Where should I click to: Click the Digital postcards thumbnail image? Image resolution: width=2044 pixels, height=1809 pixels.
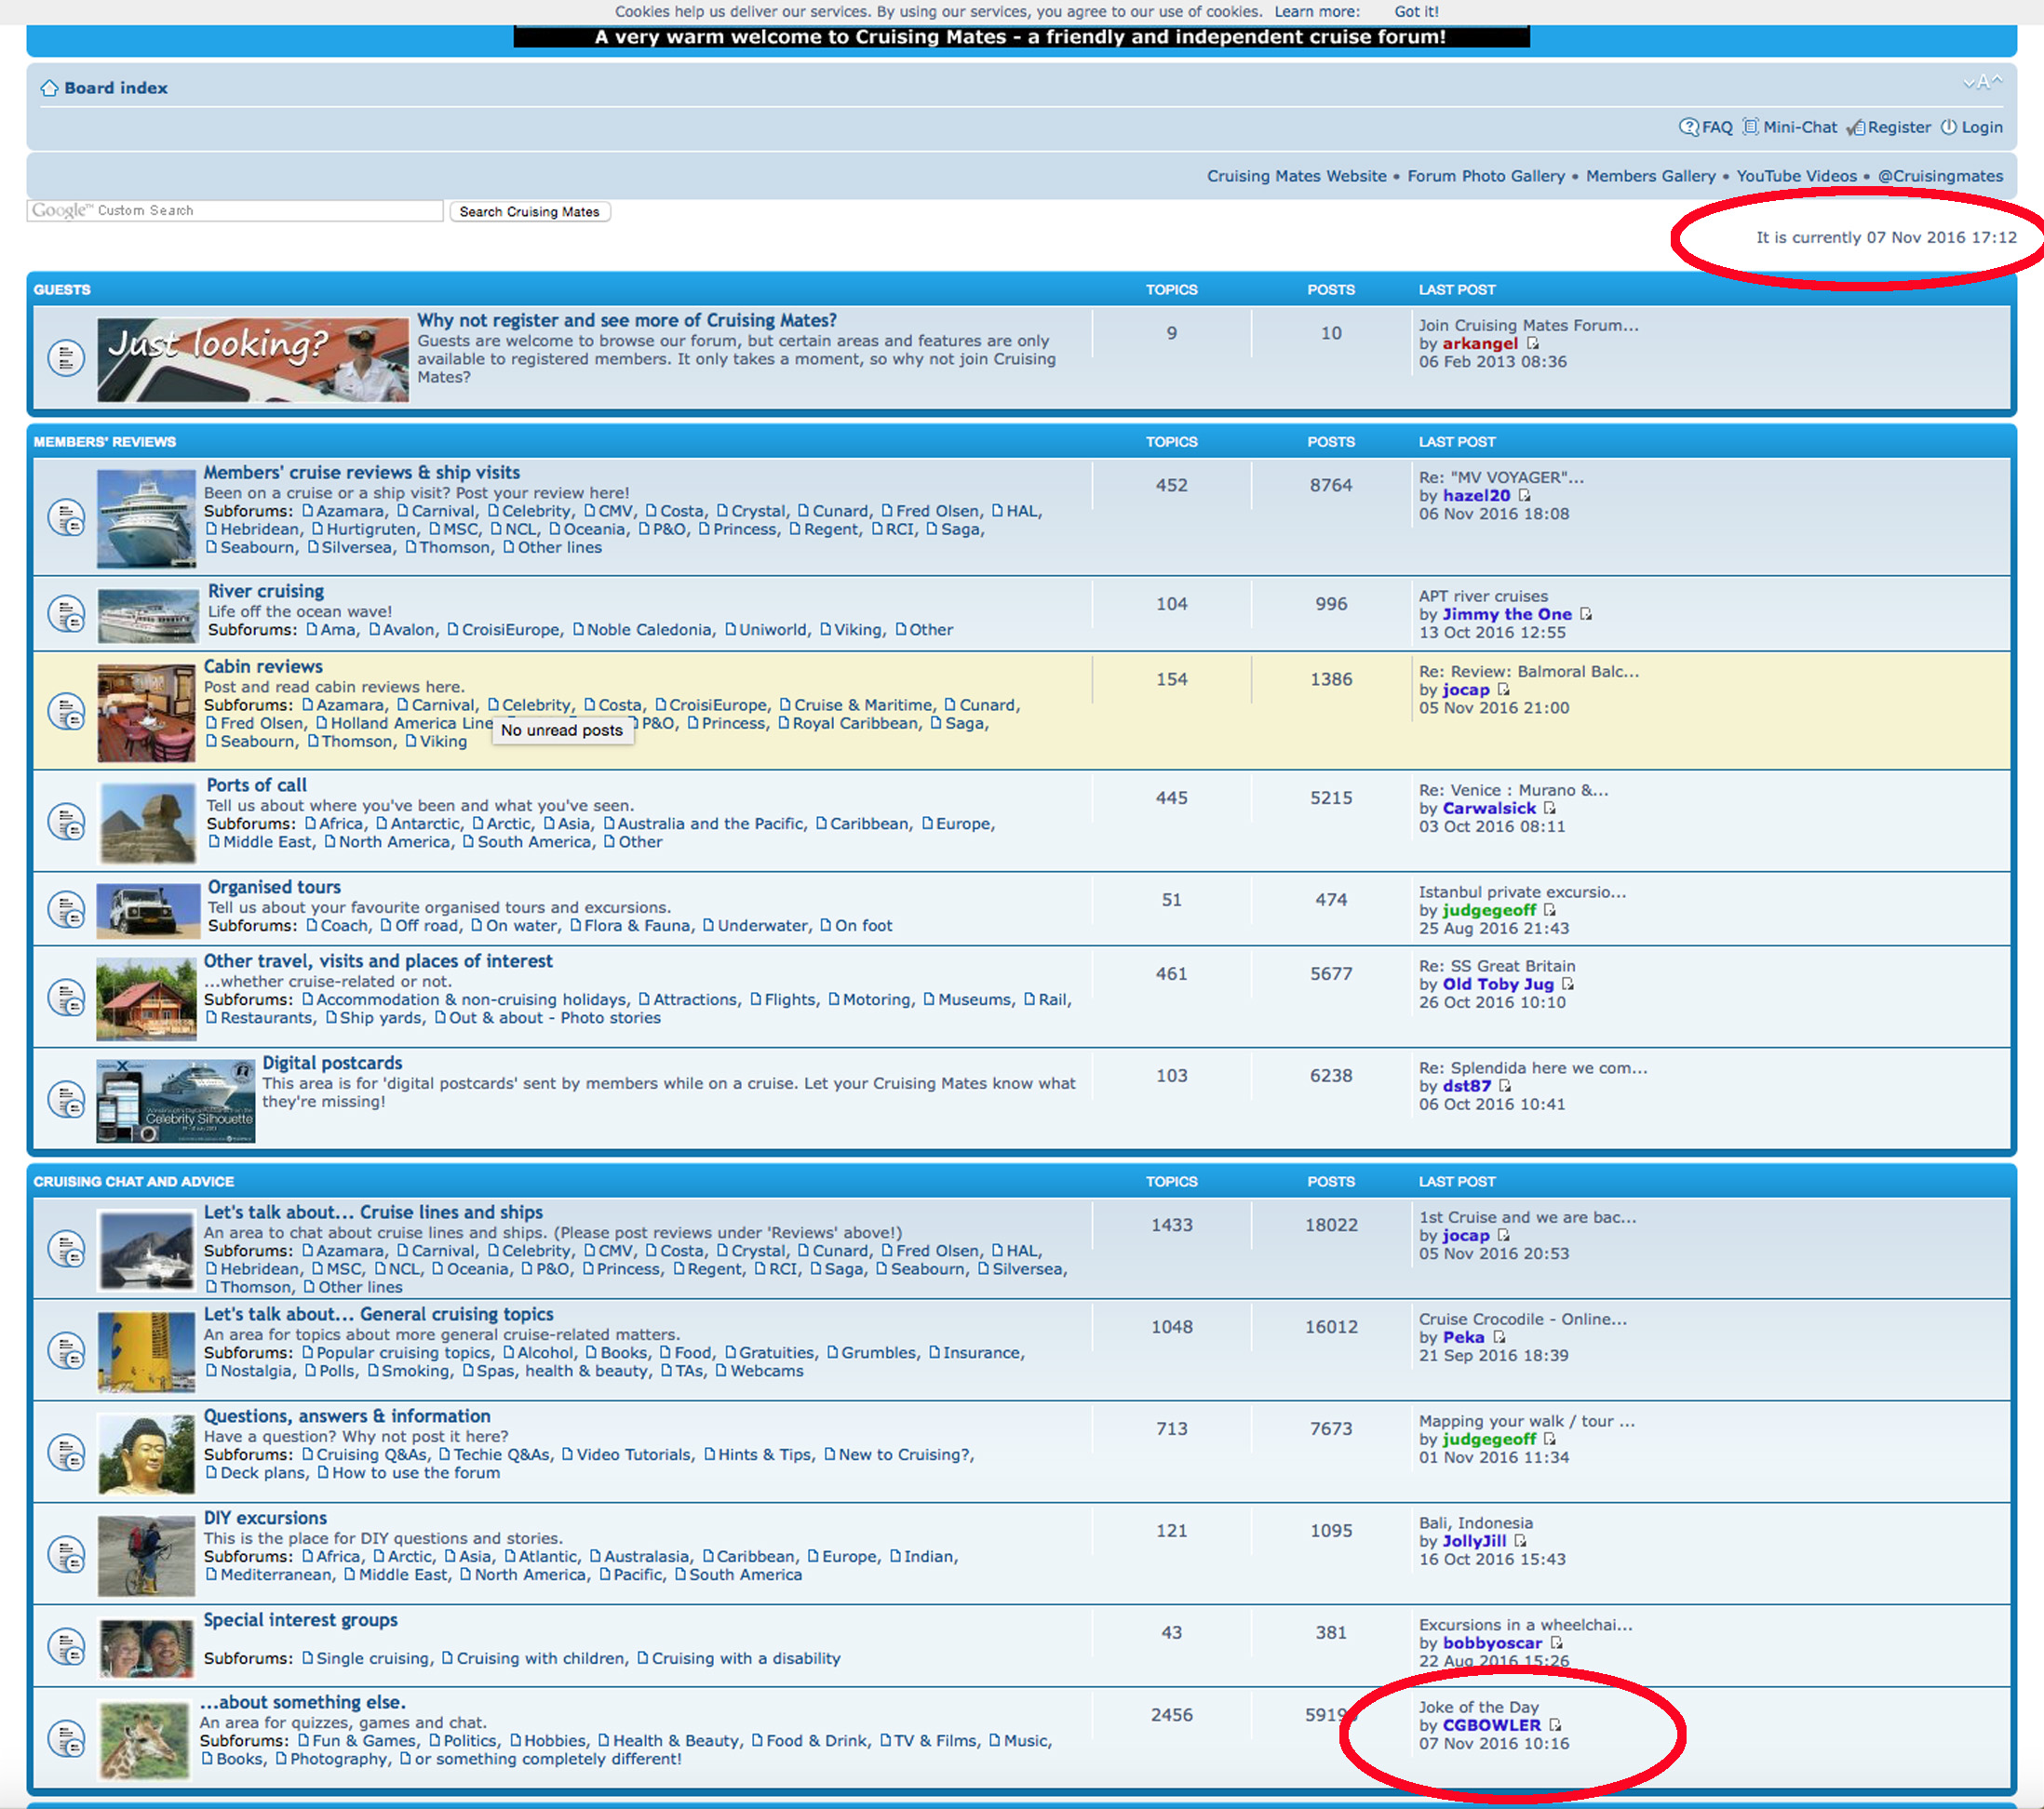[x=176, y=1100]
